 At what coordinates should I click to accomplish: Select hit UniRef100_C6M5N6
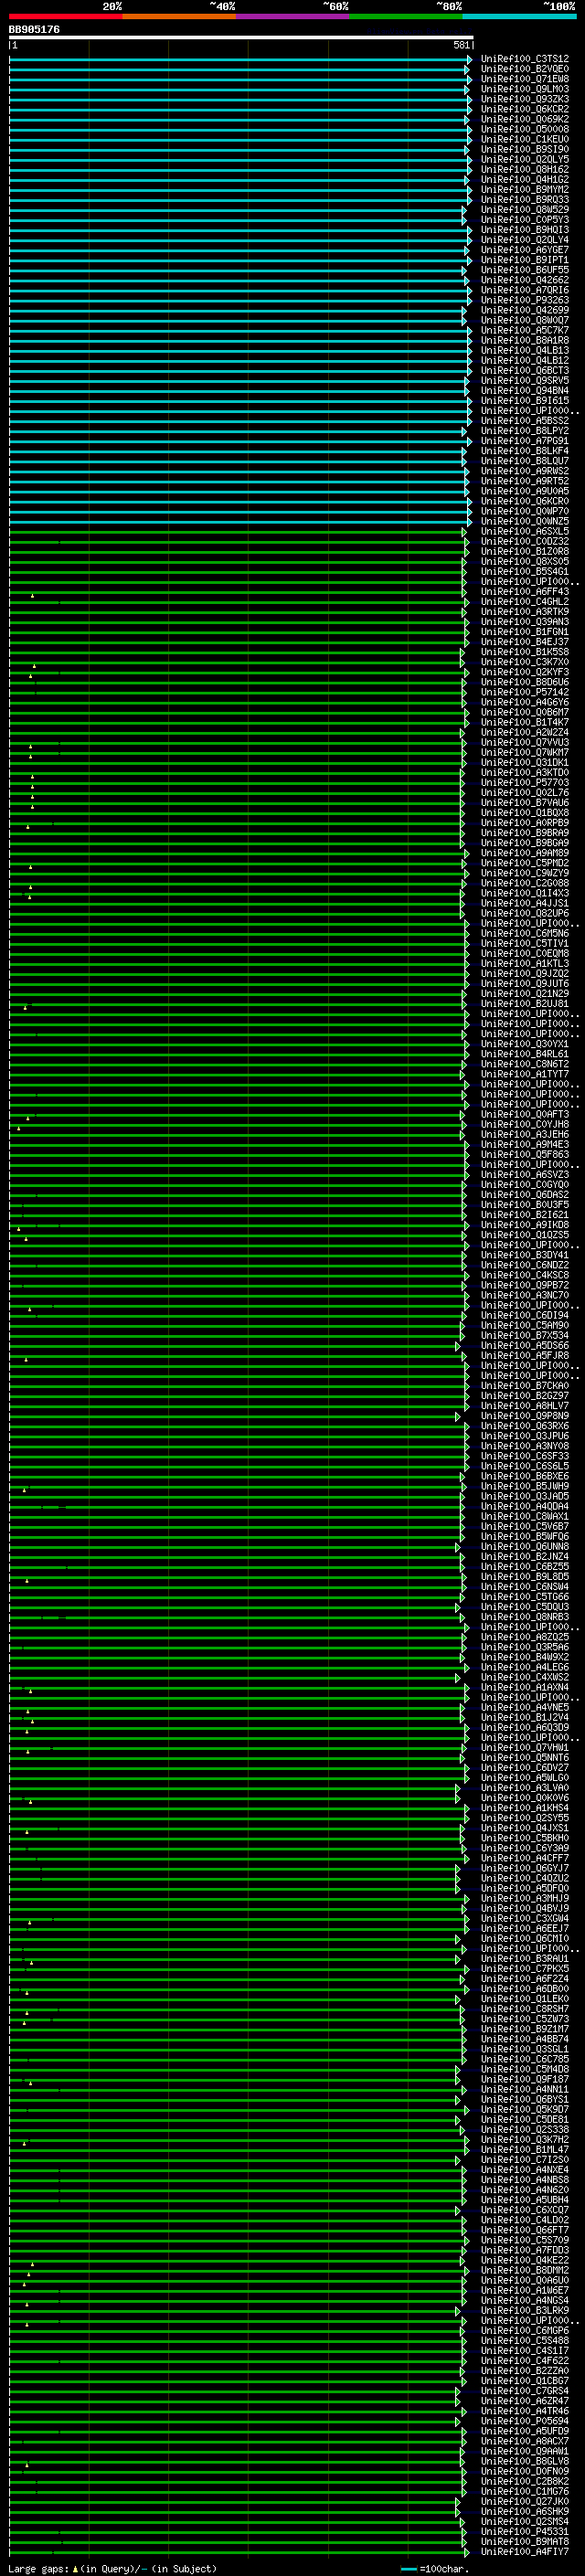click(525, 933)
